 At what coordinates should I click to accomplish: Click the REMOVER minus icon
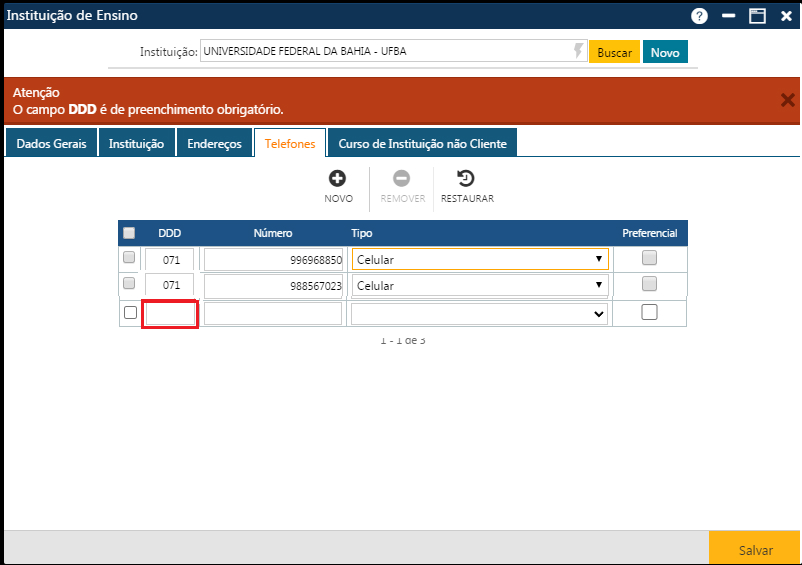(x=402, y=178)
